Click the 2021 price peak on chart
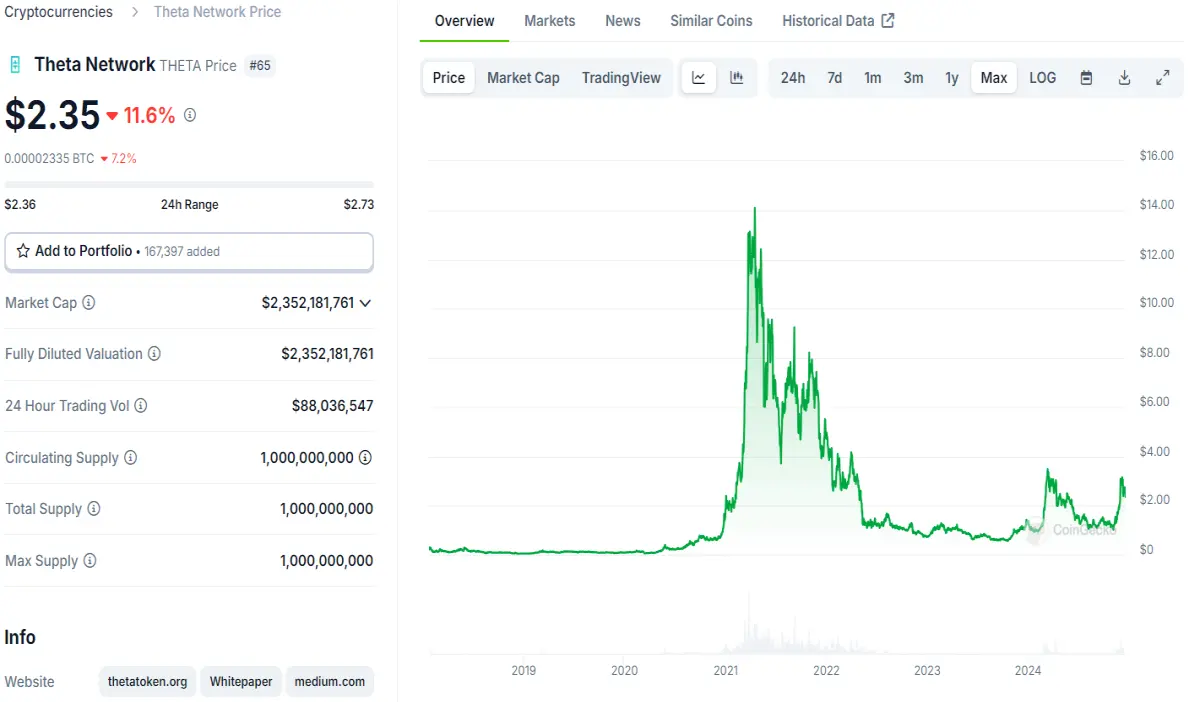Image resolution: width=1200 pixels, height=702 pixels. tap(754, 209)
